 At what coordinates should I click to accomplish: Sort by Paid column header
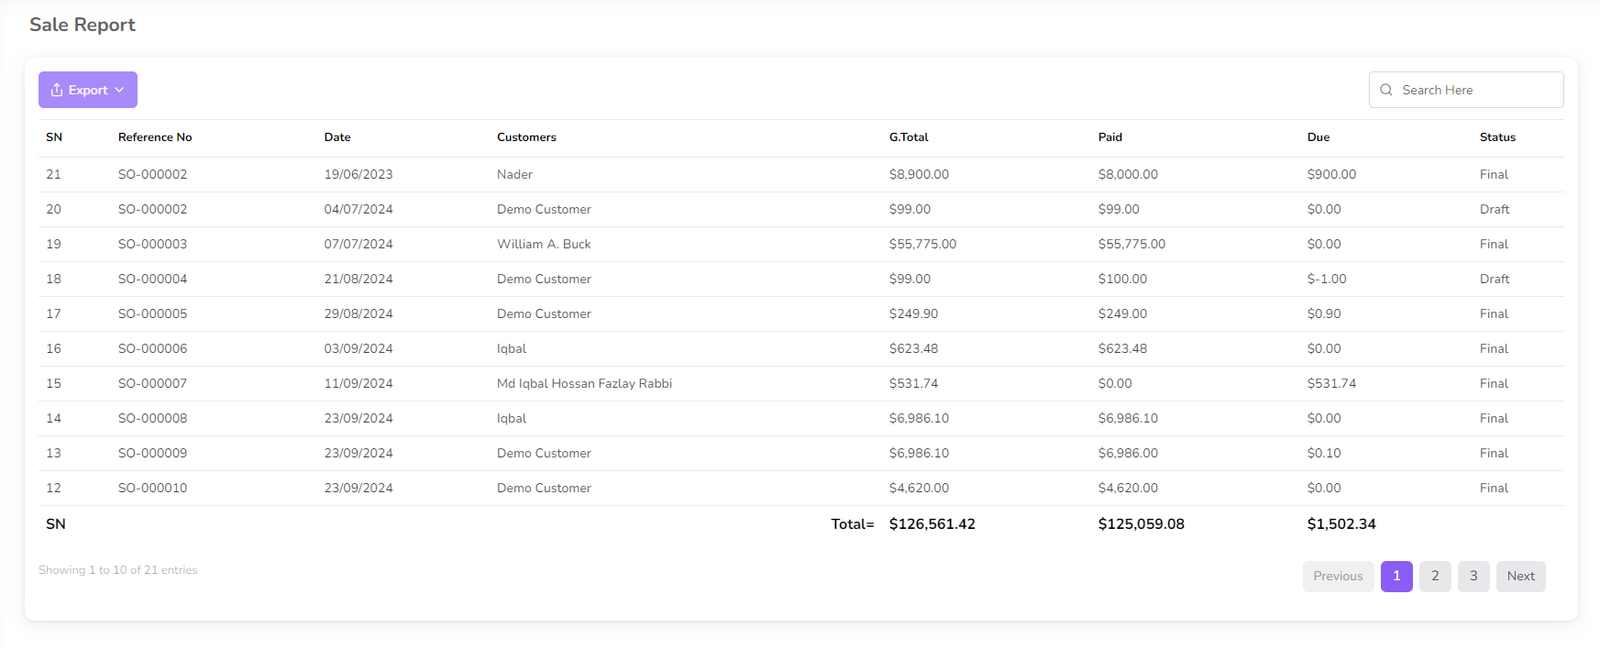click(x=1110, y=137)
